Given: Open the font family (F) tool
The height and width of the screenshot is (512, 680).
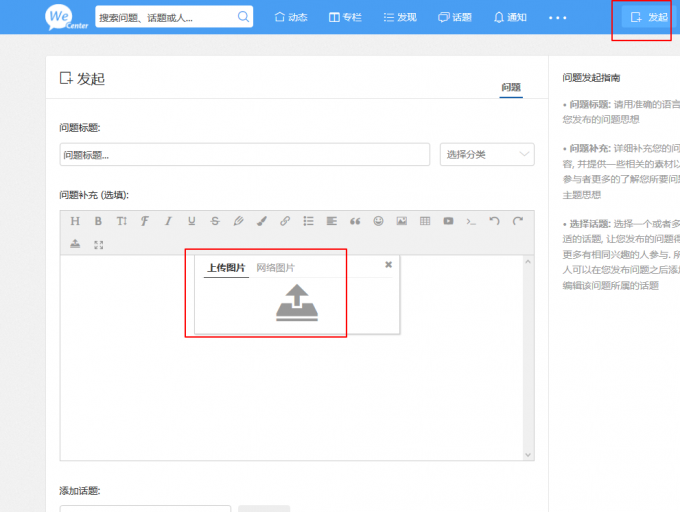Looking at the screenshot, I should point(145,221).
